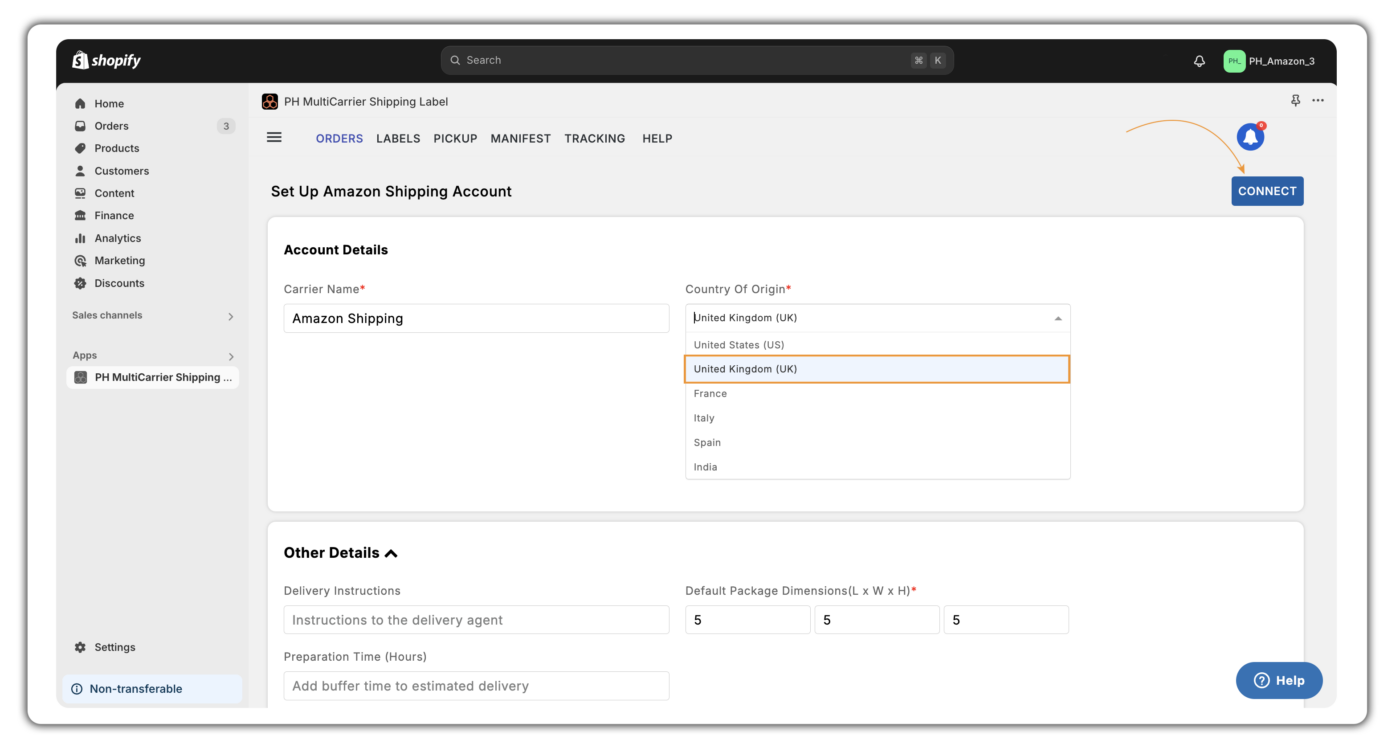Choose United Kingdom (UK) from list

point(877,369)
